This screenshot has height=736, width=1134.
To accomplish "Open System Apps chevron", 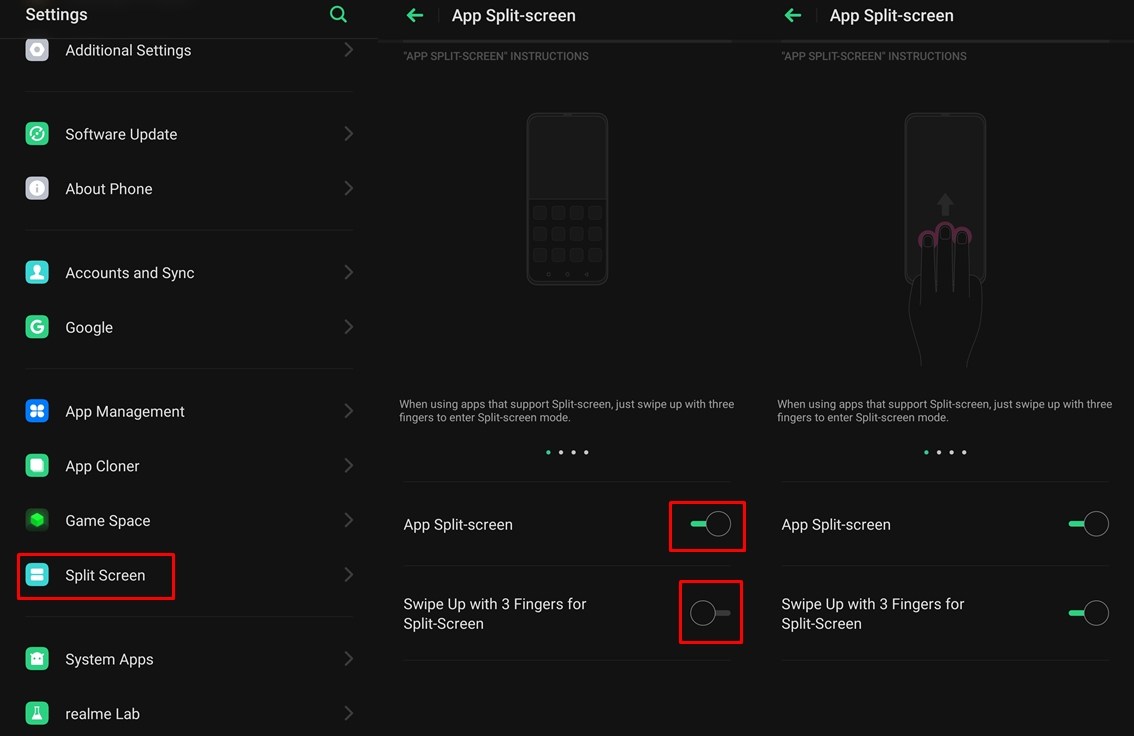I will click(x=349, y=659).
